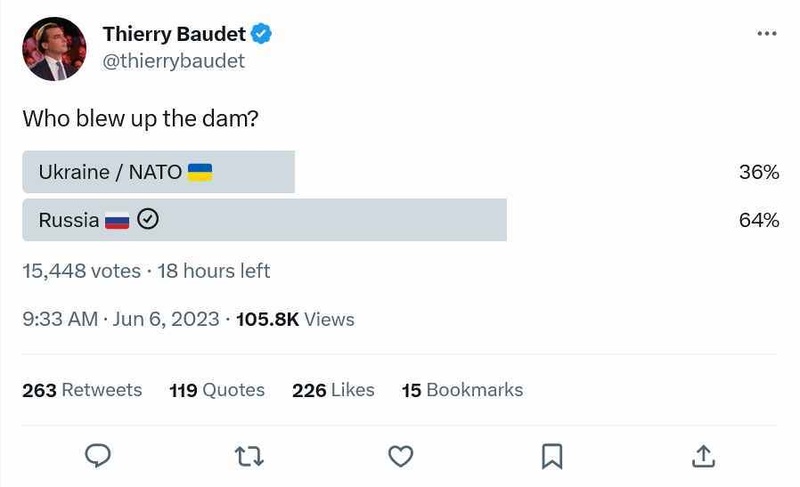The width and height of the screenshot is (800, 487).
Task: Click the Ukraine flag emoji
Action: pyautogui.click(x=200, y=172)
